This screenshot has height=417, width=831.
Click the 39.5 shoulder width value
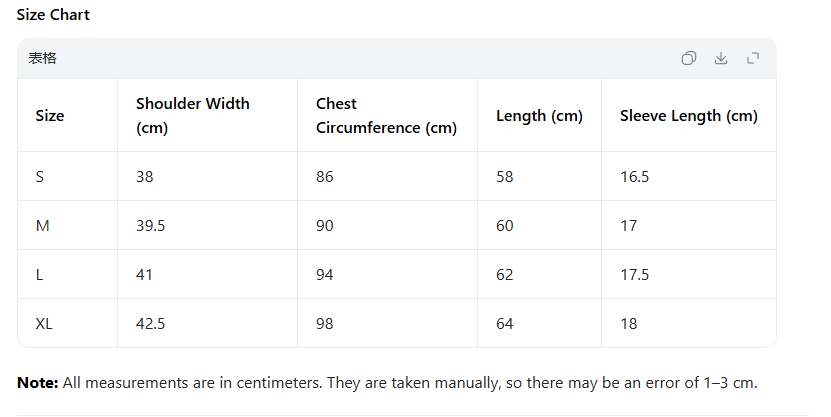click(x=150, y=226)
